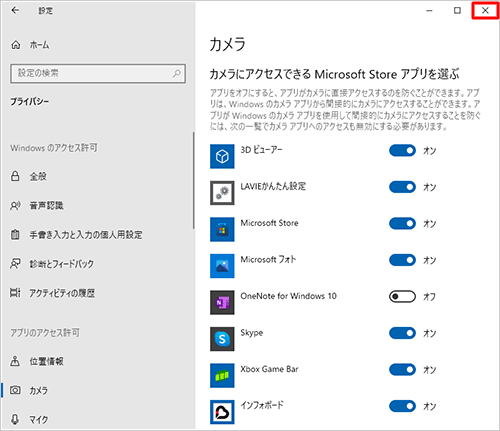This screenshot has height=431, width=500.
Task: Click the Microsoft Store app name text
Action: (269, 223)
